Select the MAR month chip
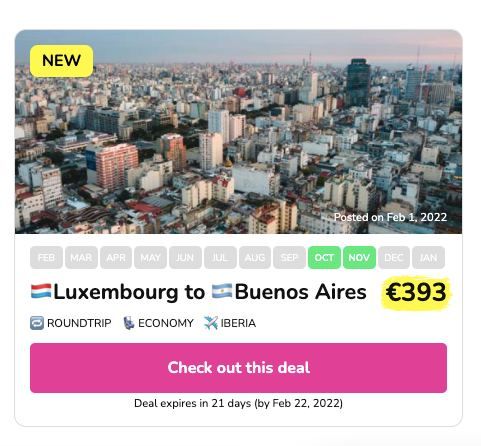 [x=81, y=257]
